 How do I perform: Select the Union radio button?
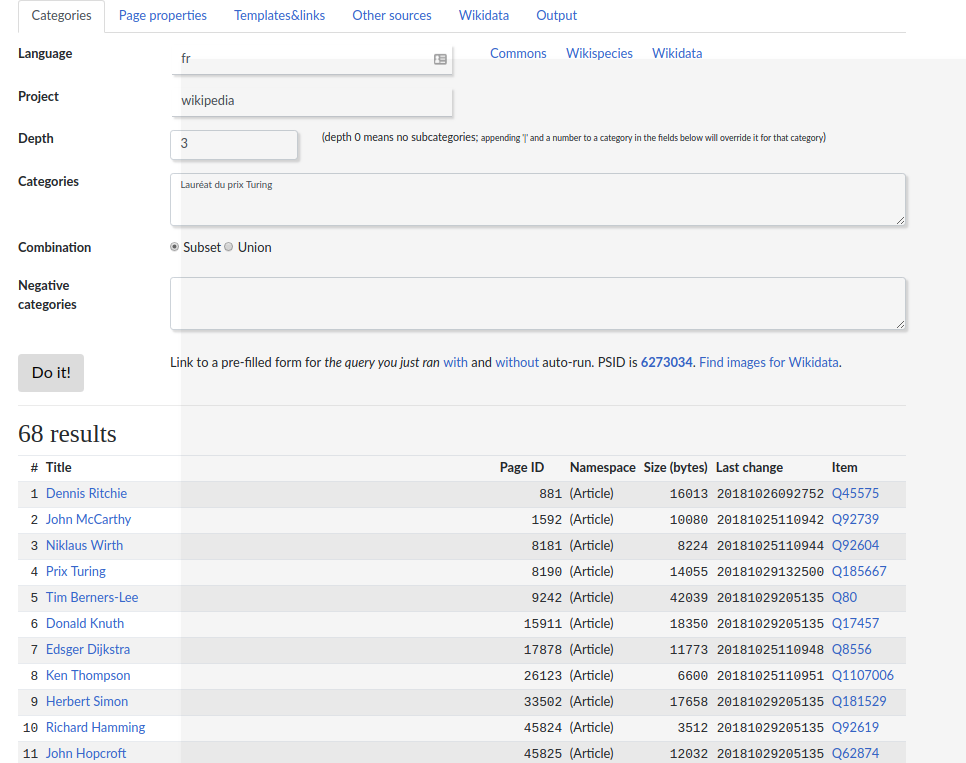(229, 247)
